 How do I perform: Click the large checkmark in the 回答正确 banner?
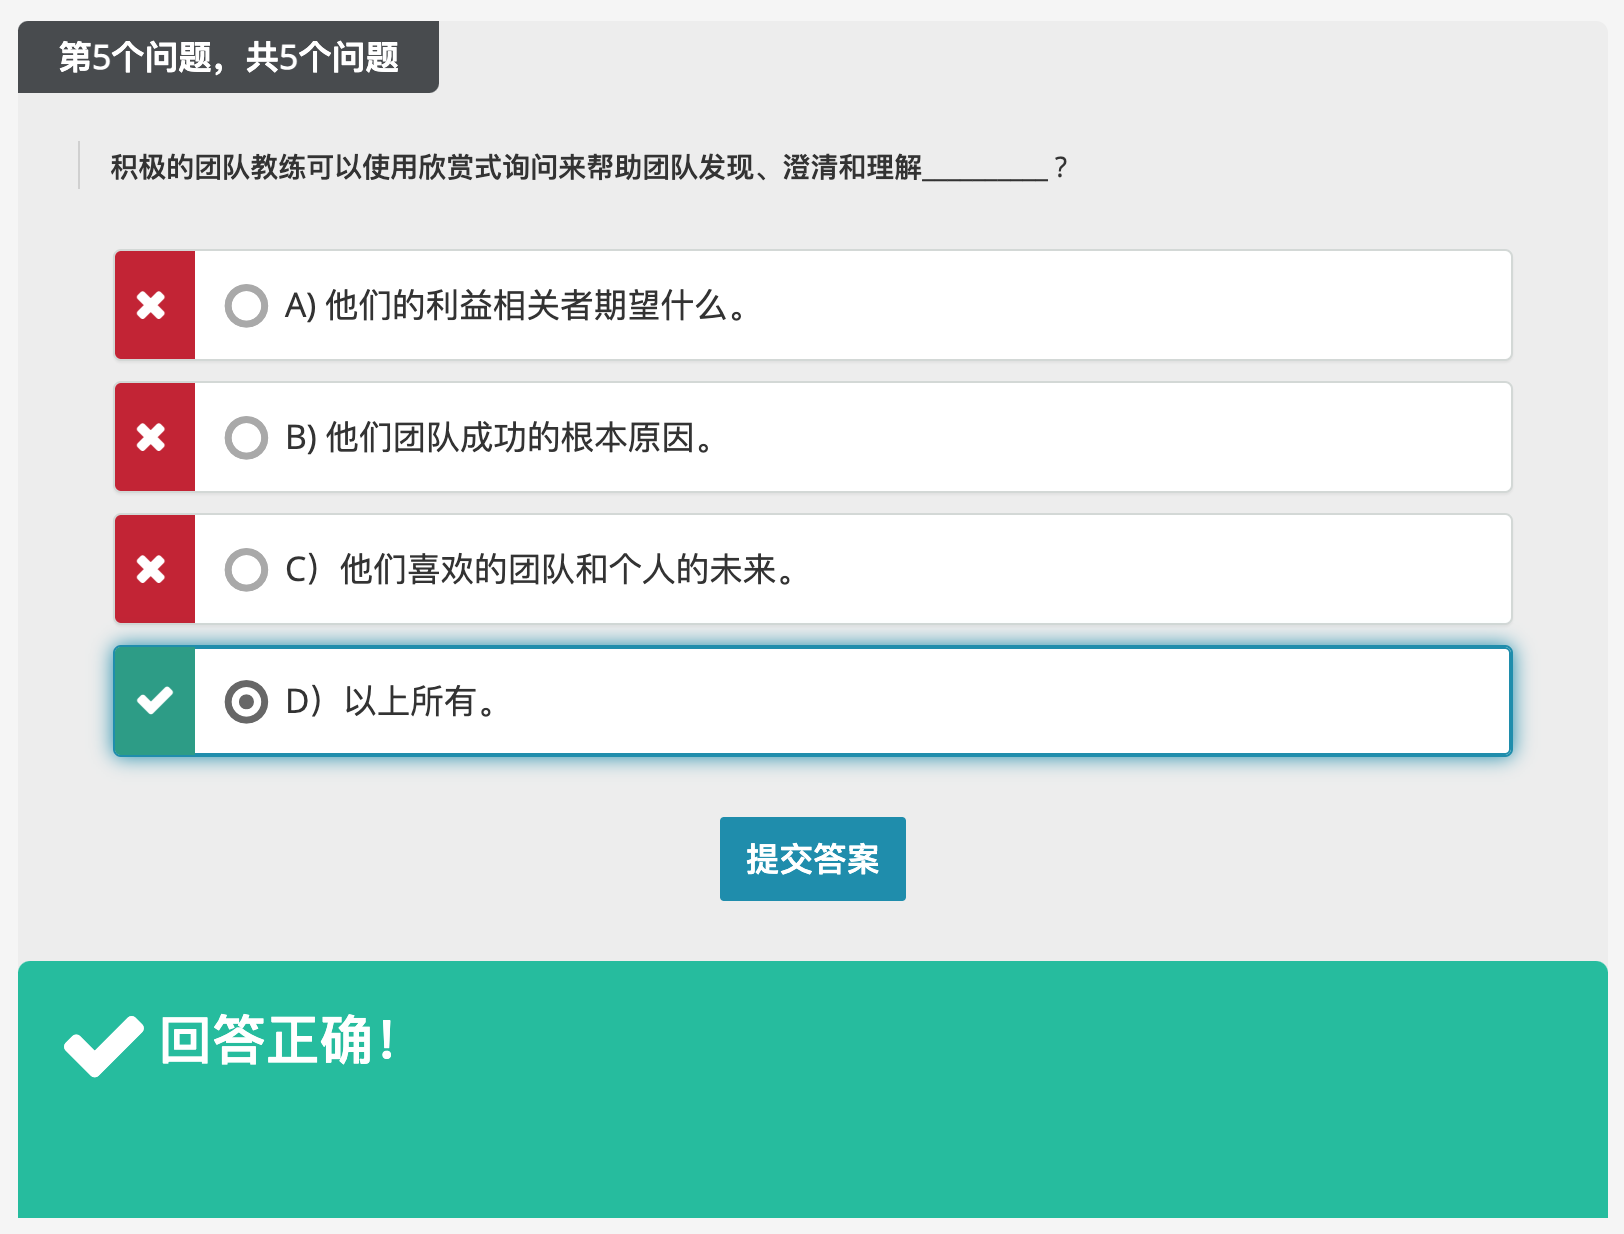click(103, 1045)
